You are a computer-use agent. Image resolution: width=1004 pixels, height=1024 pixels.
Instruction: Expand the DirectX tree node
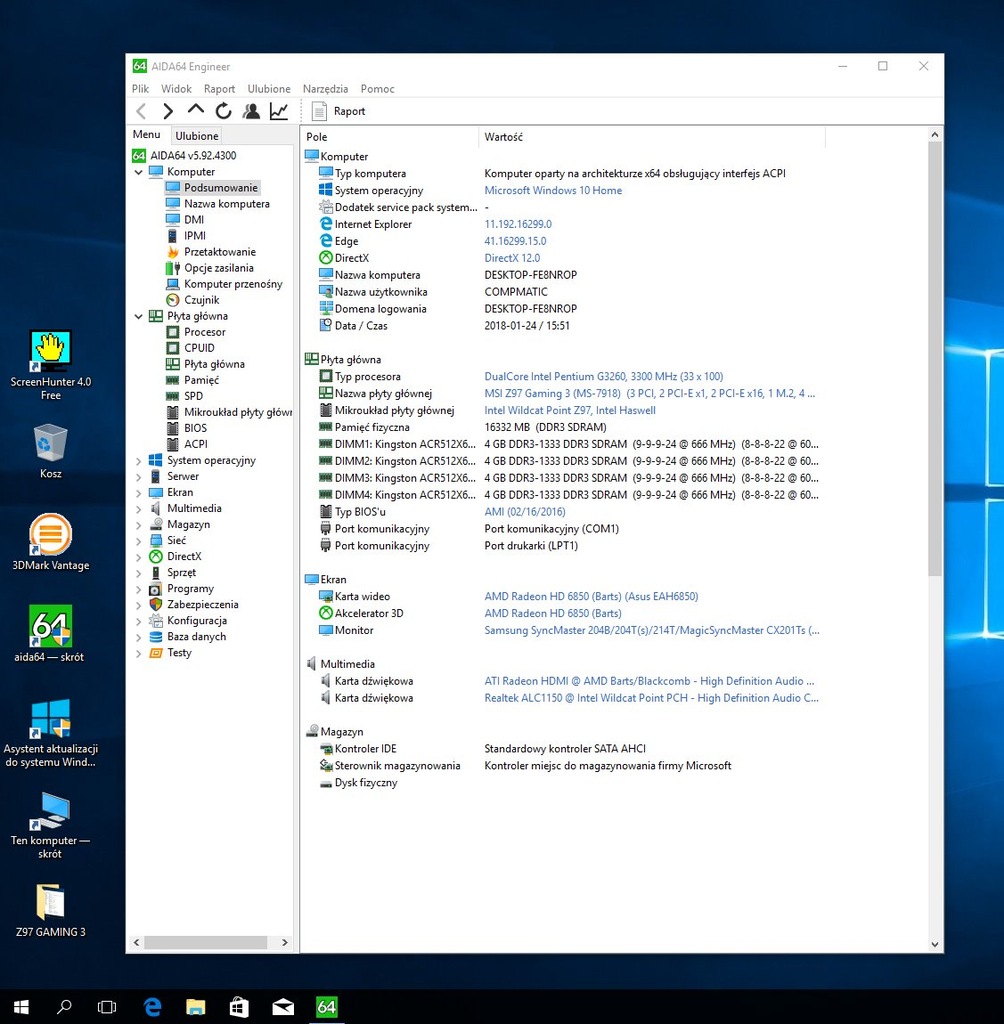pyautogui.click(x=138, y=556)
